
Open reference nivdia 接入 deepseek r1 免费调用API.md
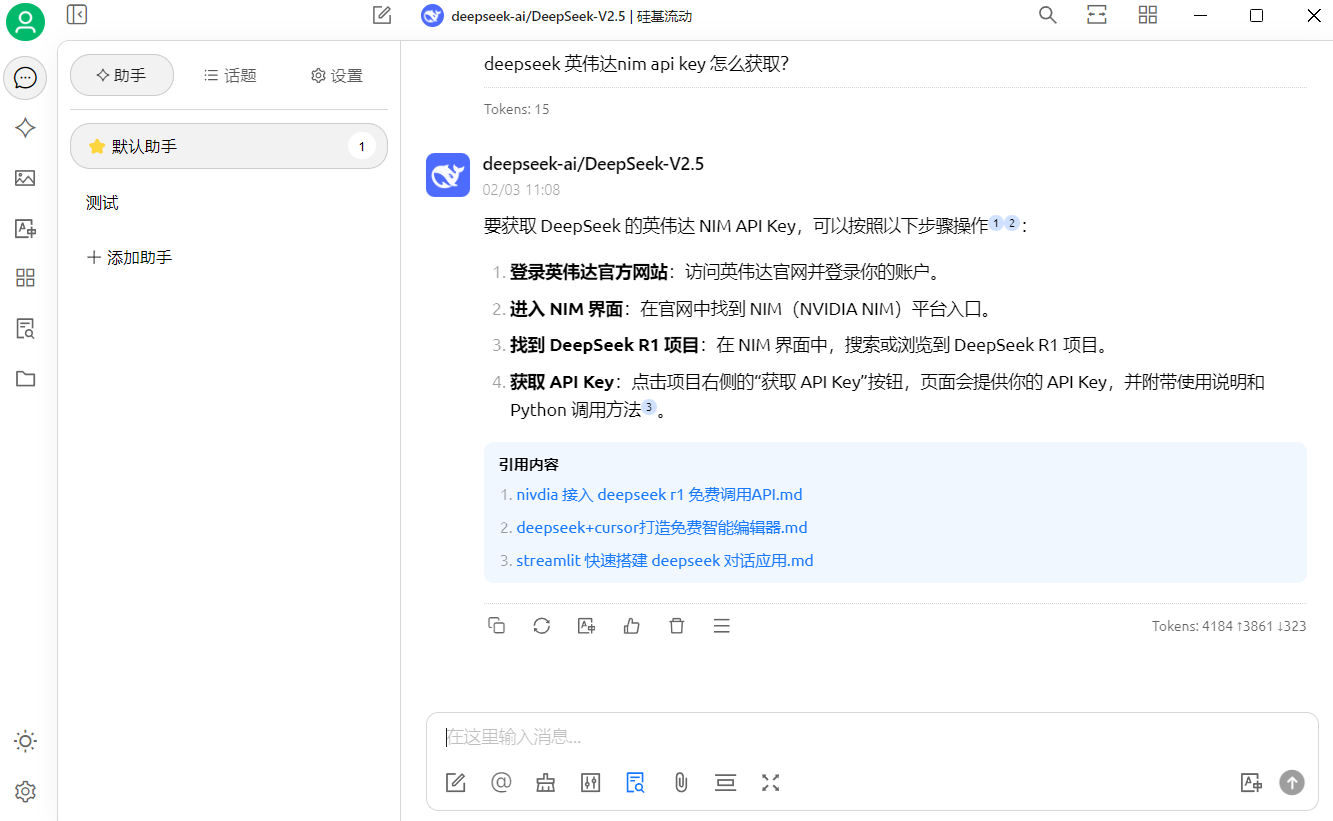(x=659, y=494)
